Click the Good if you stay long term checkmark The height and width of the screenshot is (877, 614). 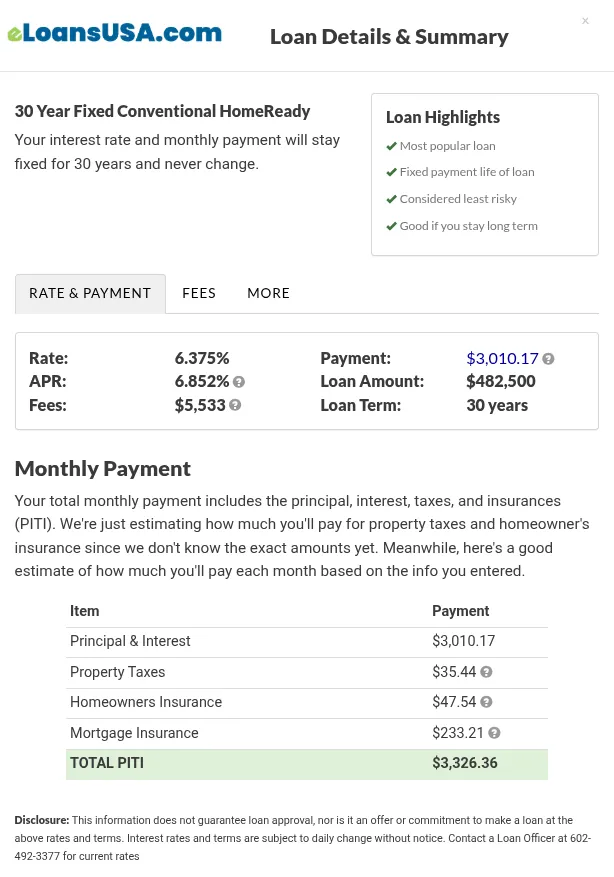(x=392, y=226)
